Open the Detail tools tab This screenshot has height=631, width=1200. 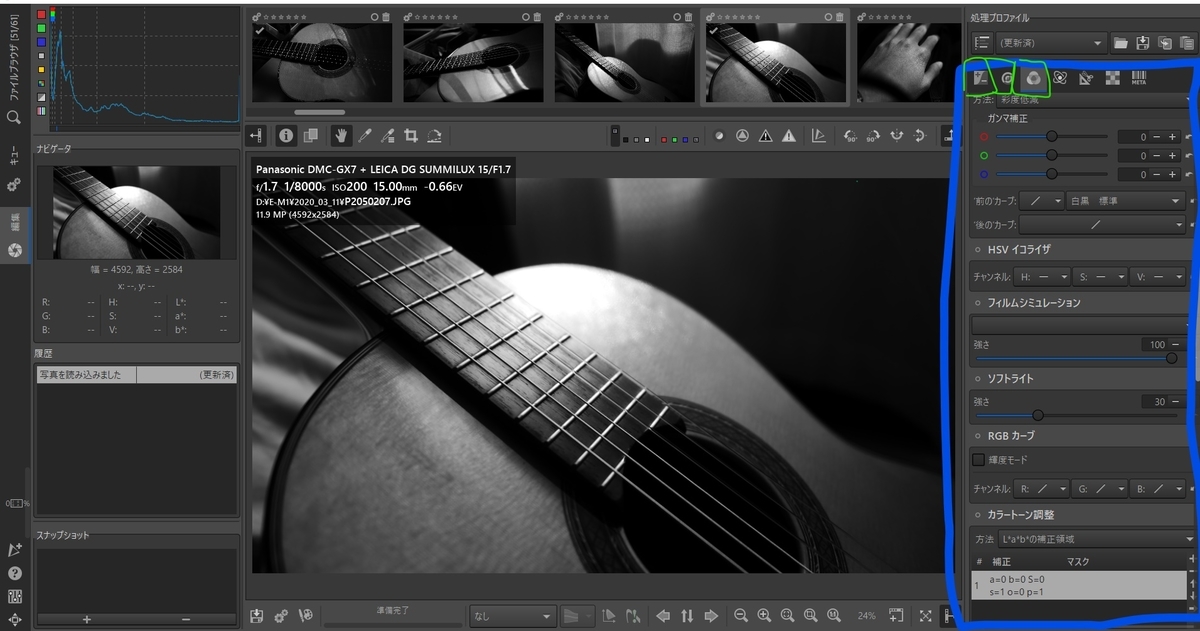tap(1007, 78)
